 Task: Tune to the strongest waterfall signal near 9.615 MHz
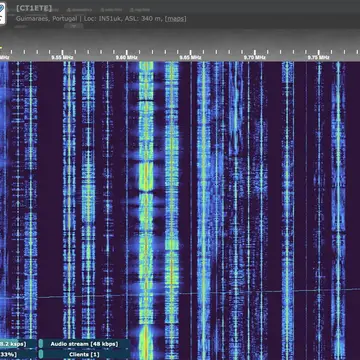pyautogui.click(x=146, y=210)
